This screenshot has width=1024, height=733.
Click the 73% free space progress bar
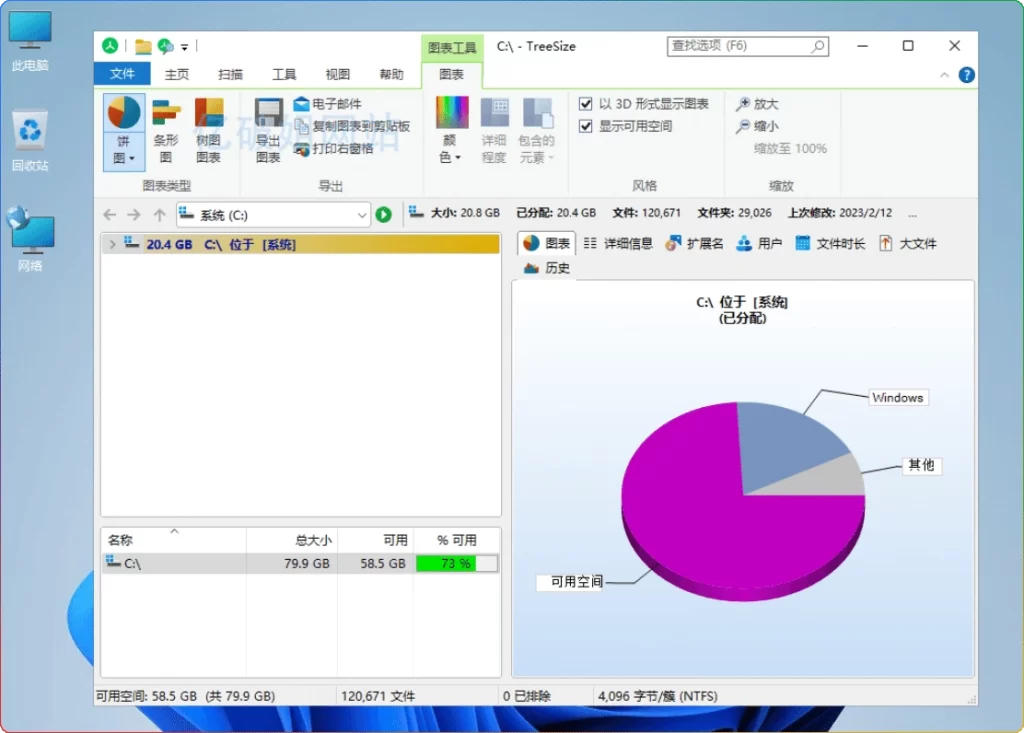pos(456,563)
